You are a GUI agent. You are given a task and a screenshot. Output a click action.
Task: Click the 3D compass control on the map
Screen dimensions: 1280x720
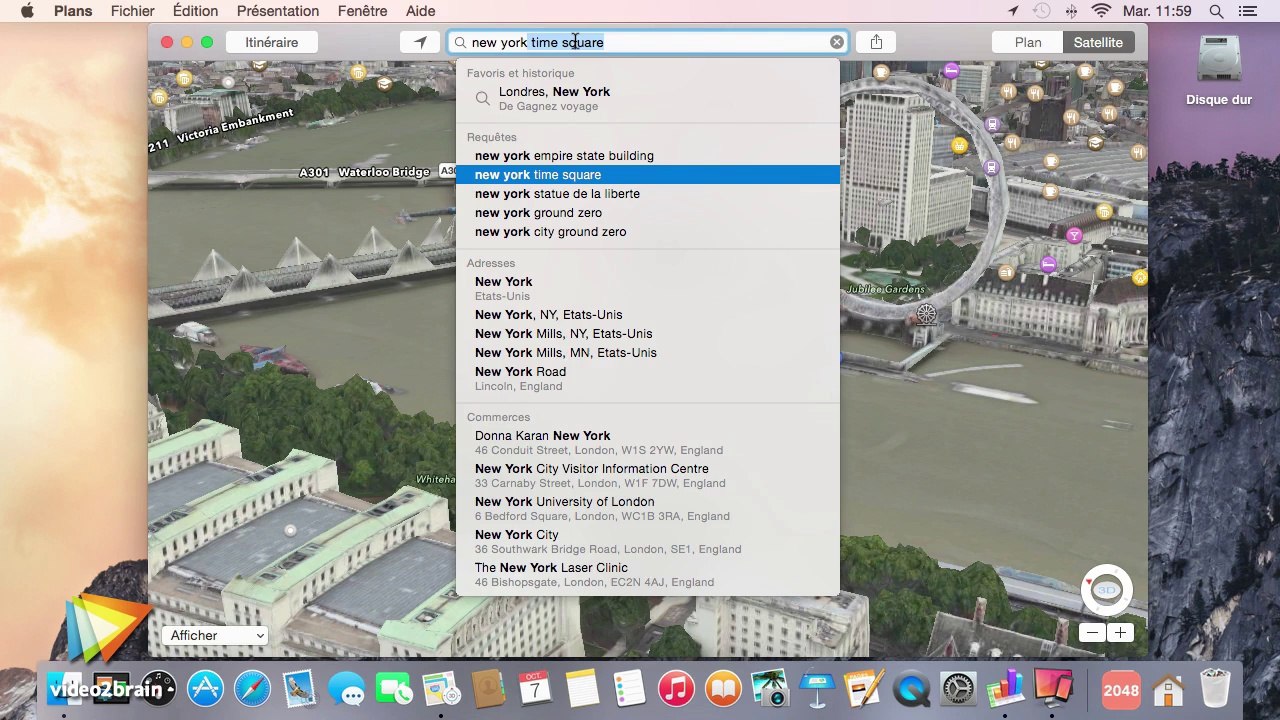click(x=1106, y=591)
